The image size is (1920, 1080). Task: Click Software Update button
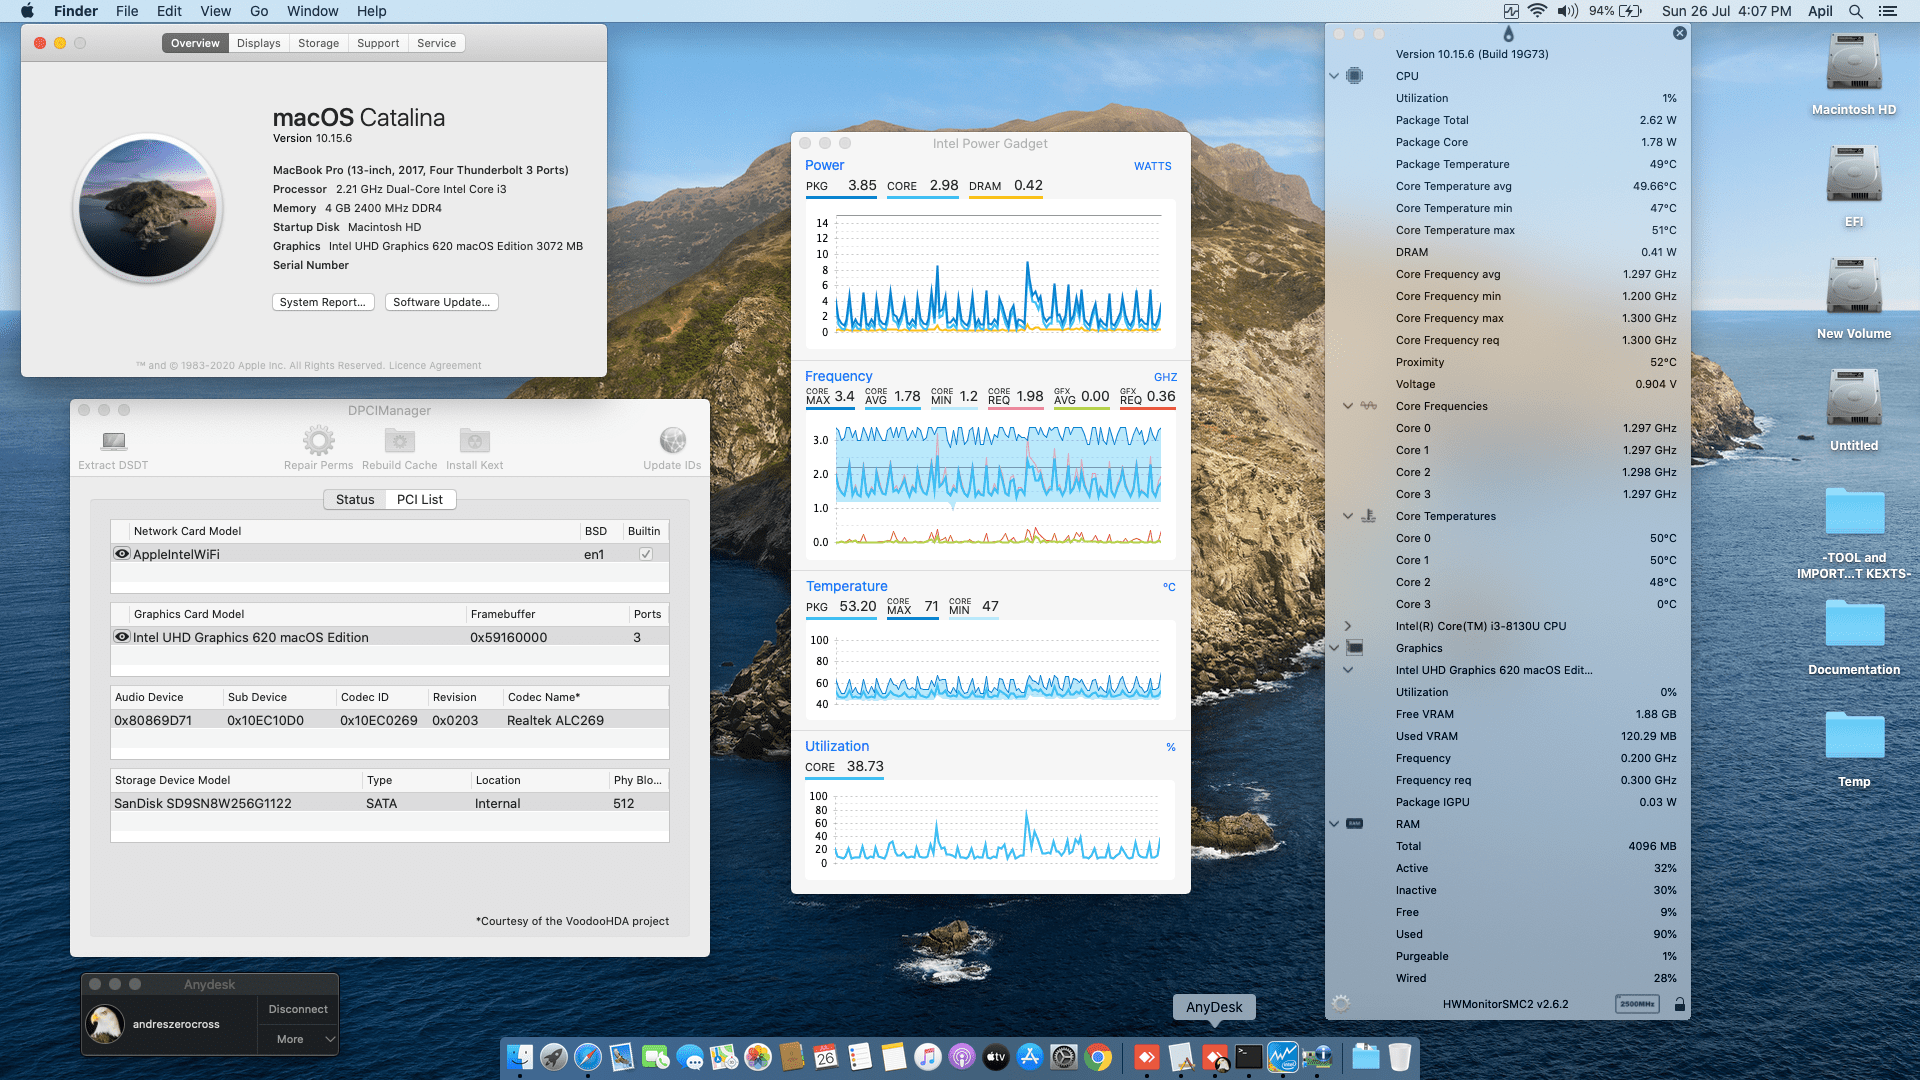[442, 302]
